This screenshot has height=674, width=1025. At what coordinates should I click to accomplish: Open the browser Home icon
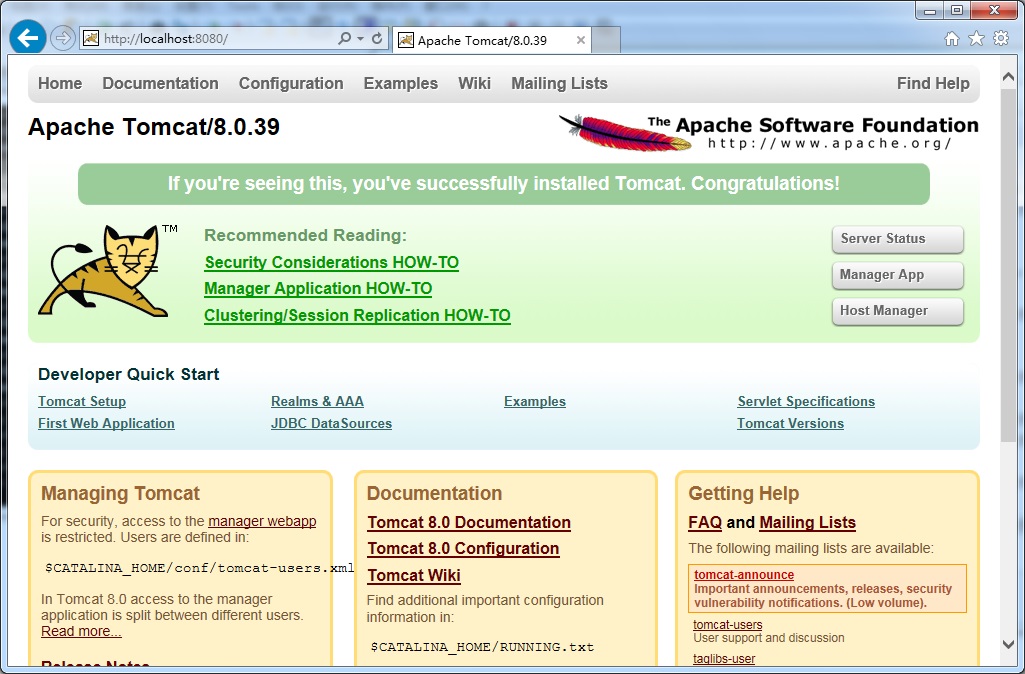952,39
